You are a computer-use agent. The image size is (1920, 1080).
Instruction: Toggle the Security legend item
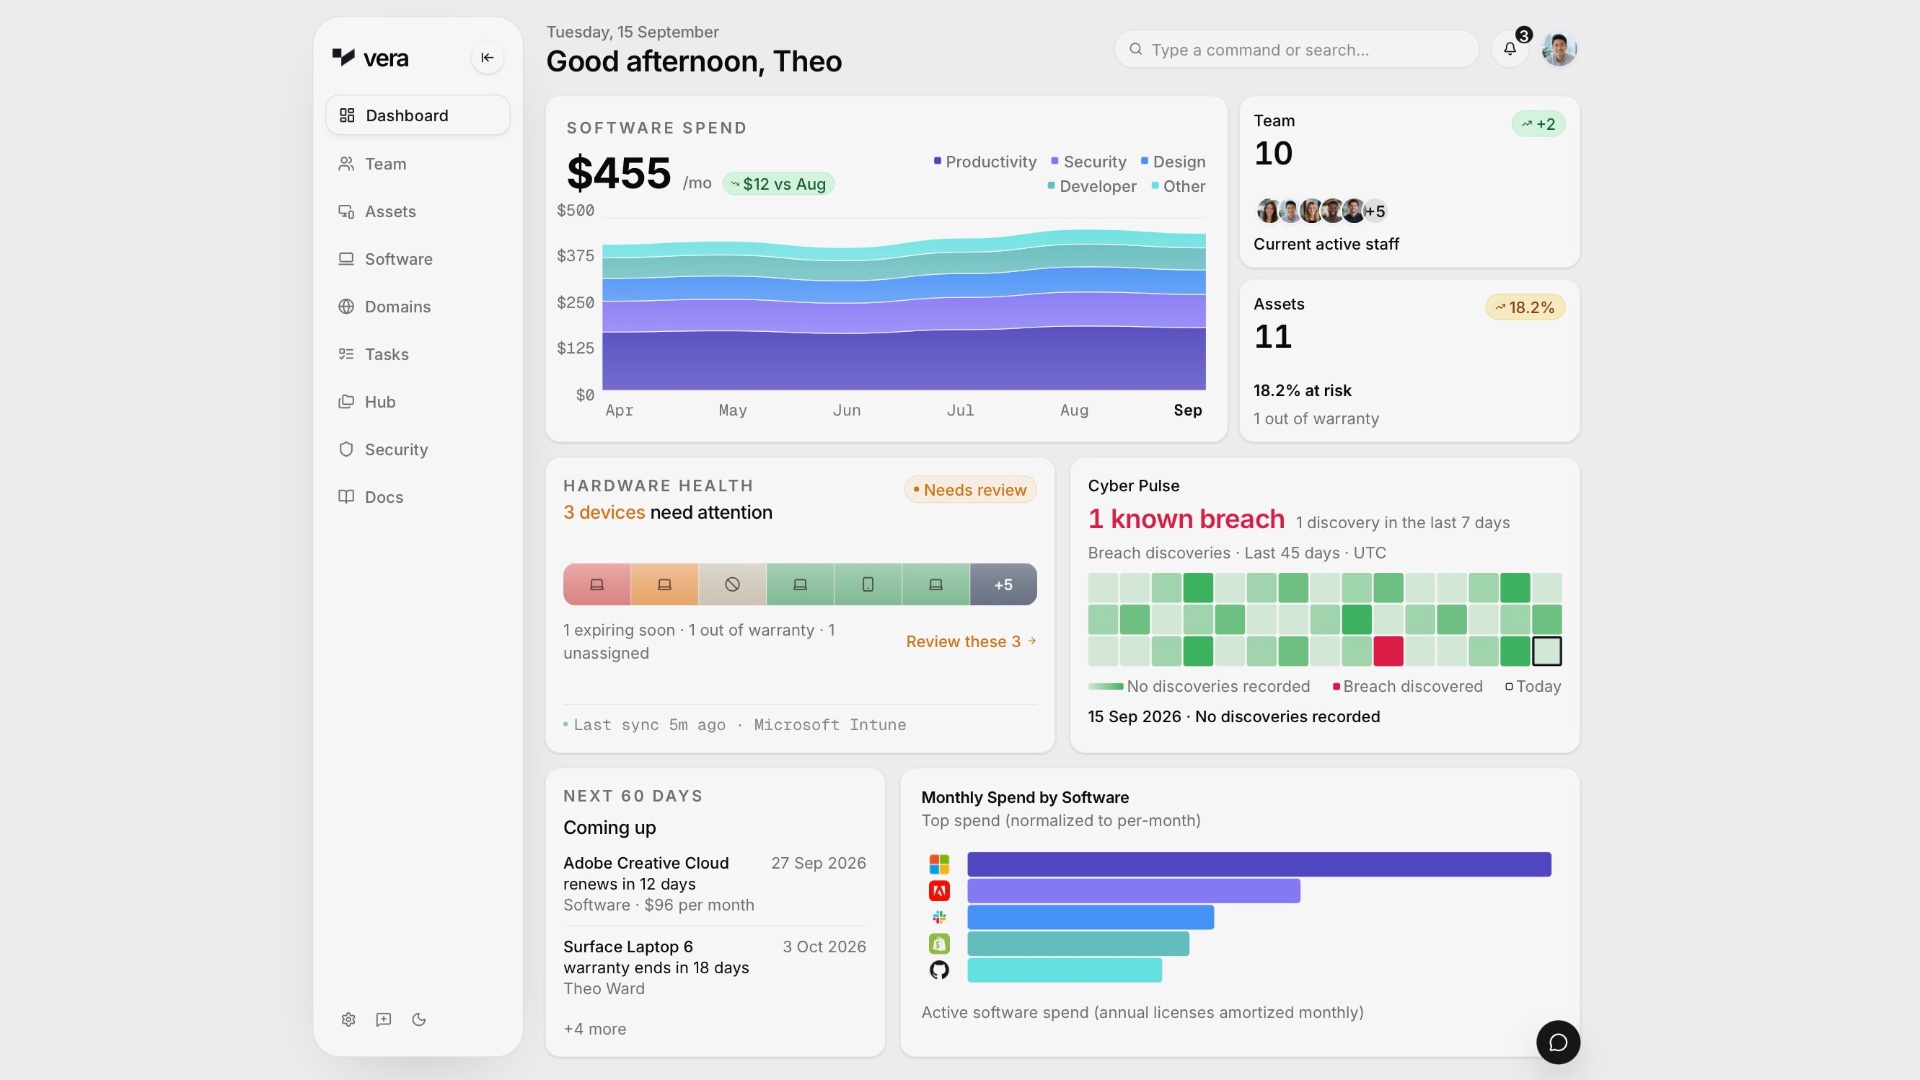click(1088, 162)
